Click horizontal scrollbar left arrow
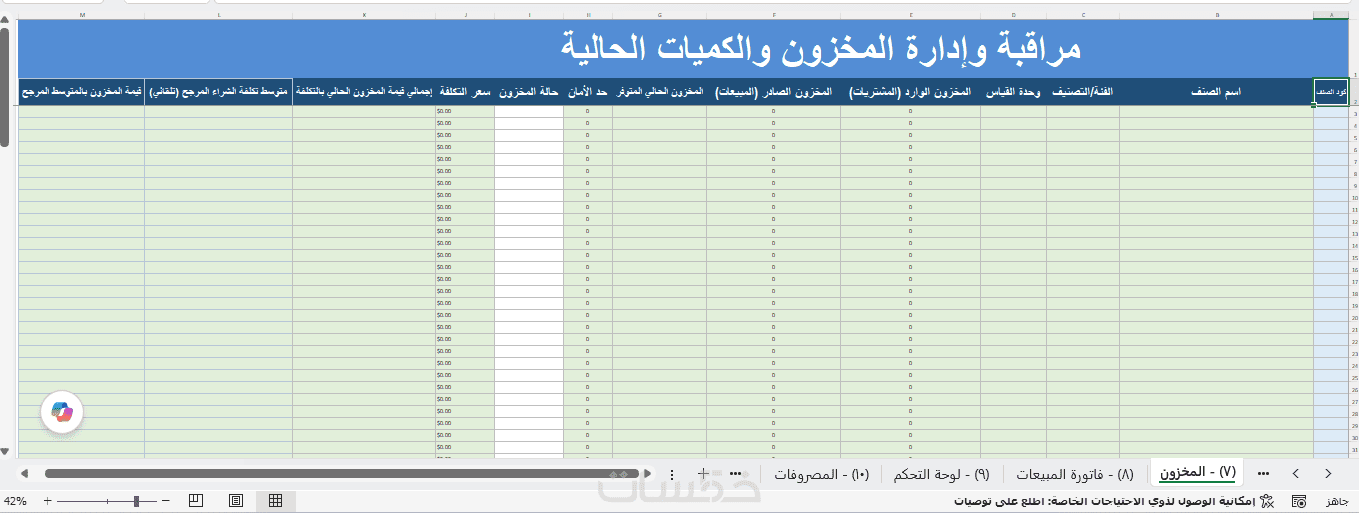1359x513 pixels. pyautogui.click(x=23, y=473)
